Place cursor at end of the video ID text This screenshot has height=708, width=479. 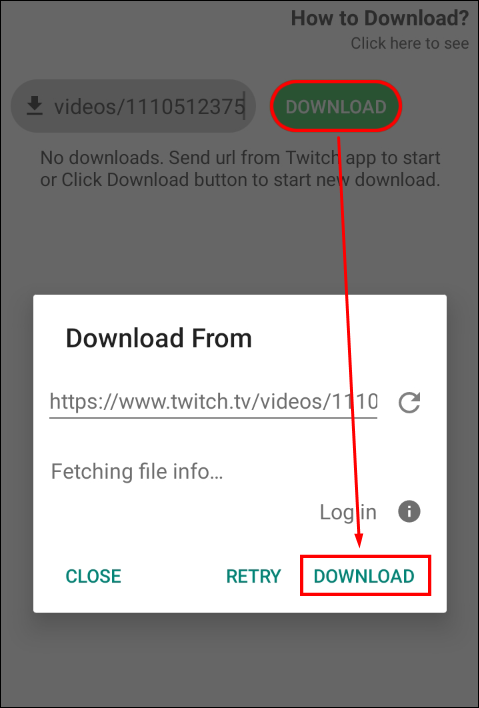point(244,107)
